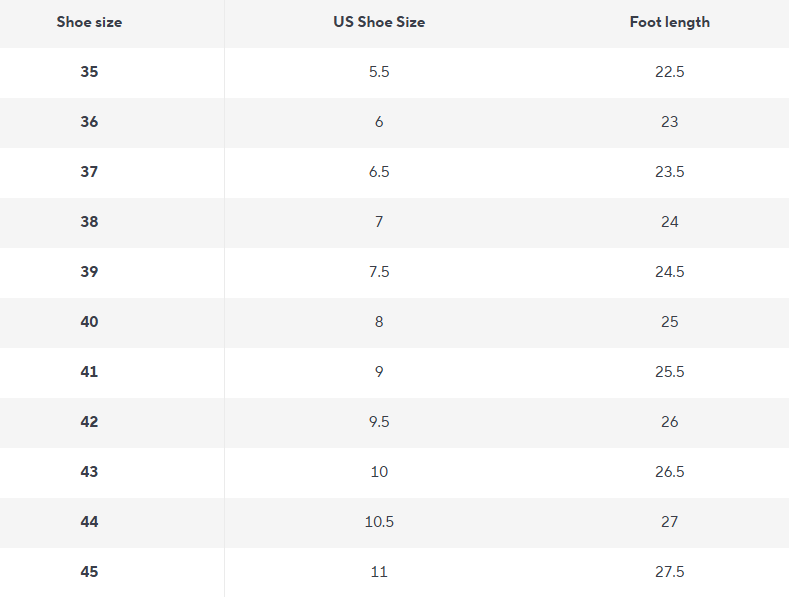Click foot length 25.5 value

pyautogui.click(x=669, y=372)
